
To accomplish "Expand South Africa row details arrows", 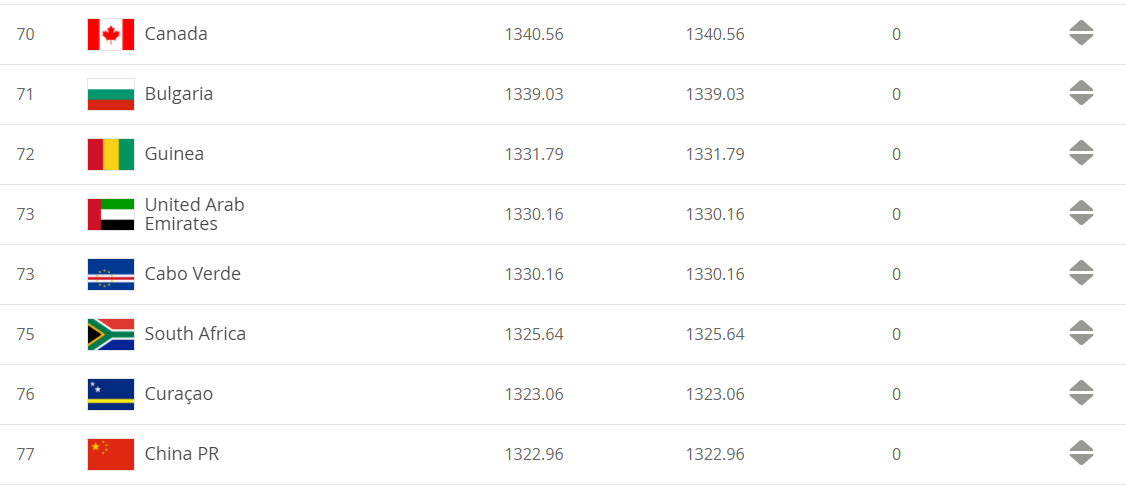I will (1081, 333).
